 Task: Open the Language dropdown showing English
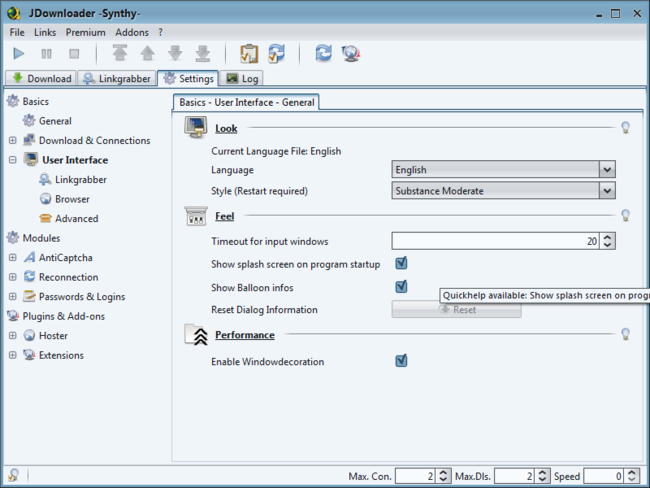[503, 170]
